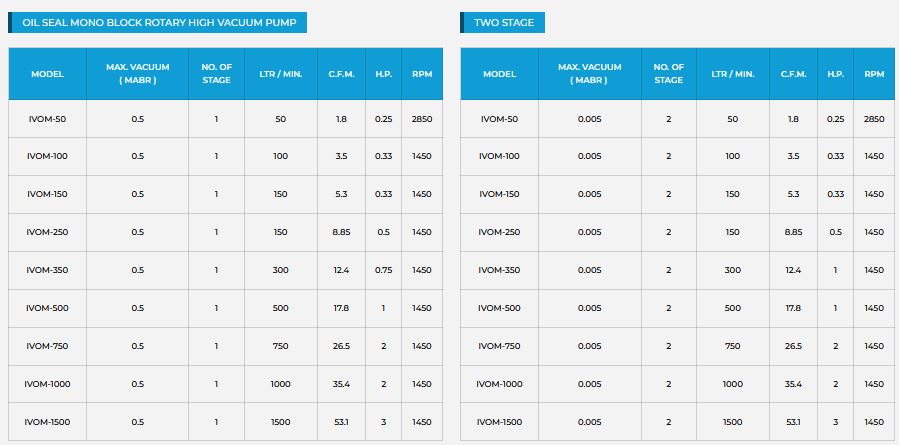Click H.P. column header in left table
Viewport: 899px width, 445px height.
coord(383,74)
